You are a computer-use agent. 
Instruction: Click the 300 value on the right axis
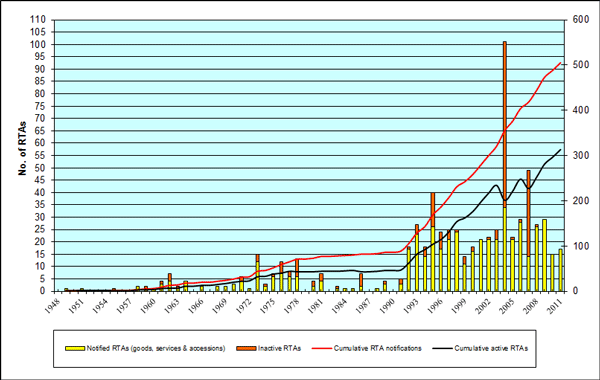point(580,155)
